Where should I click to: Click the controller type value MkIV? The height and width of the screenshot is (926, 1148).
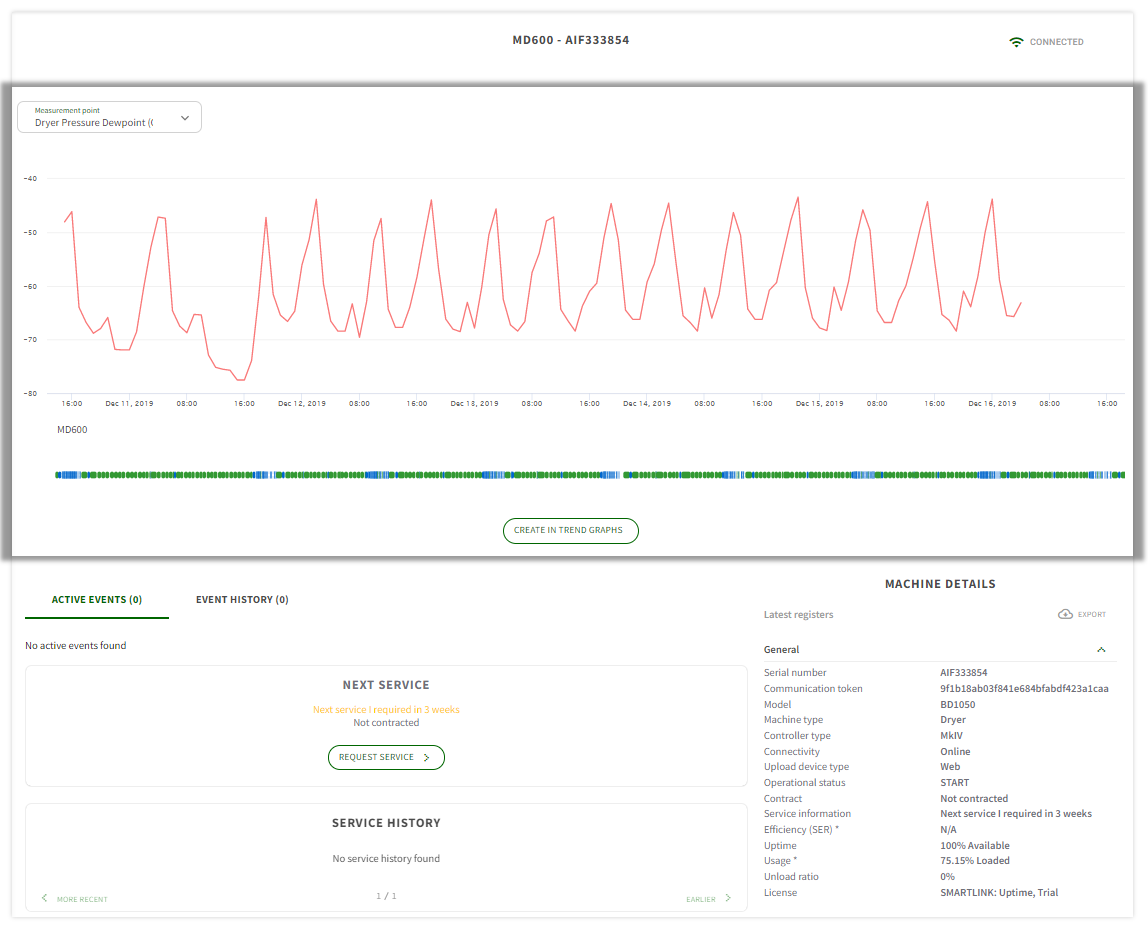coord(952,736)
